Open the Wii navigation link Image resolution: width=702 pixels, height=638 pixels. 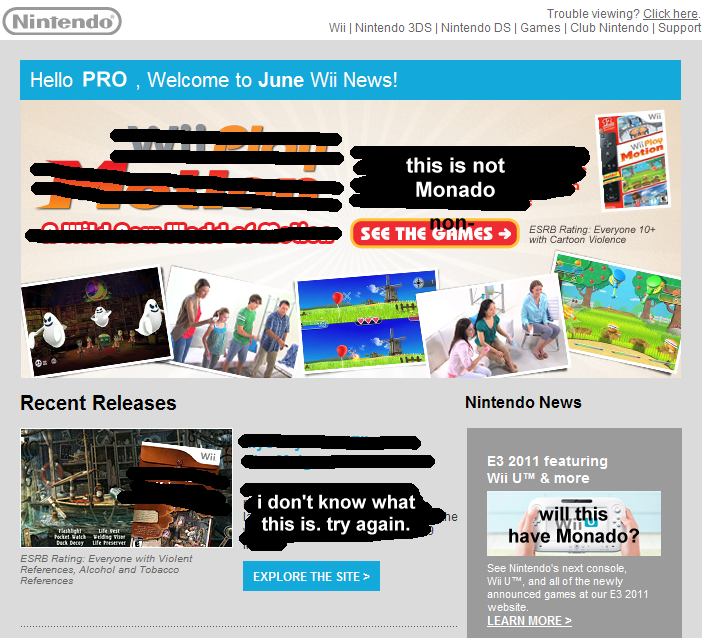pos(337,28)
